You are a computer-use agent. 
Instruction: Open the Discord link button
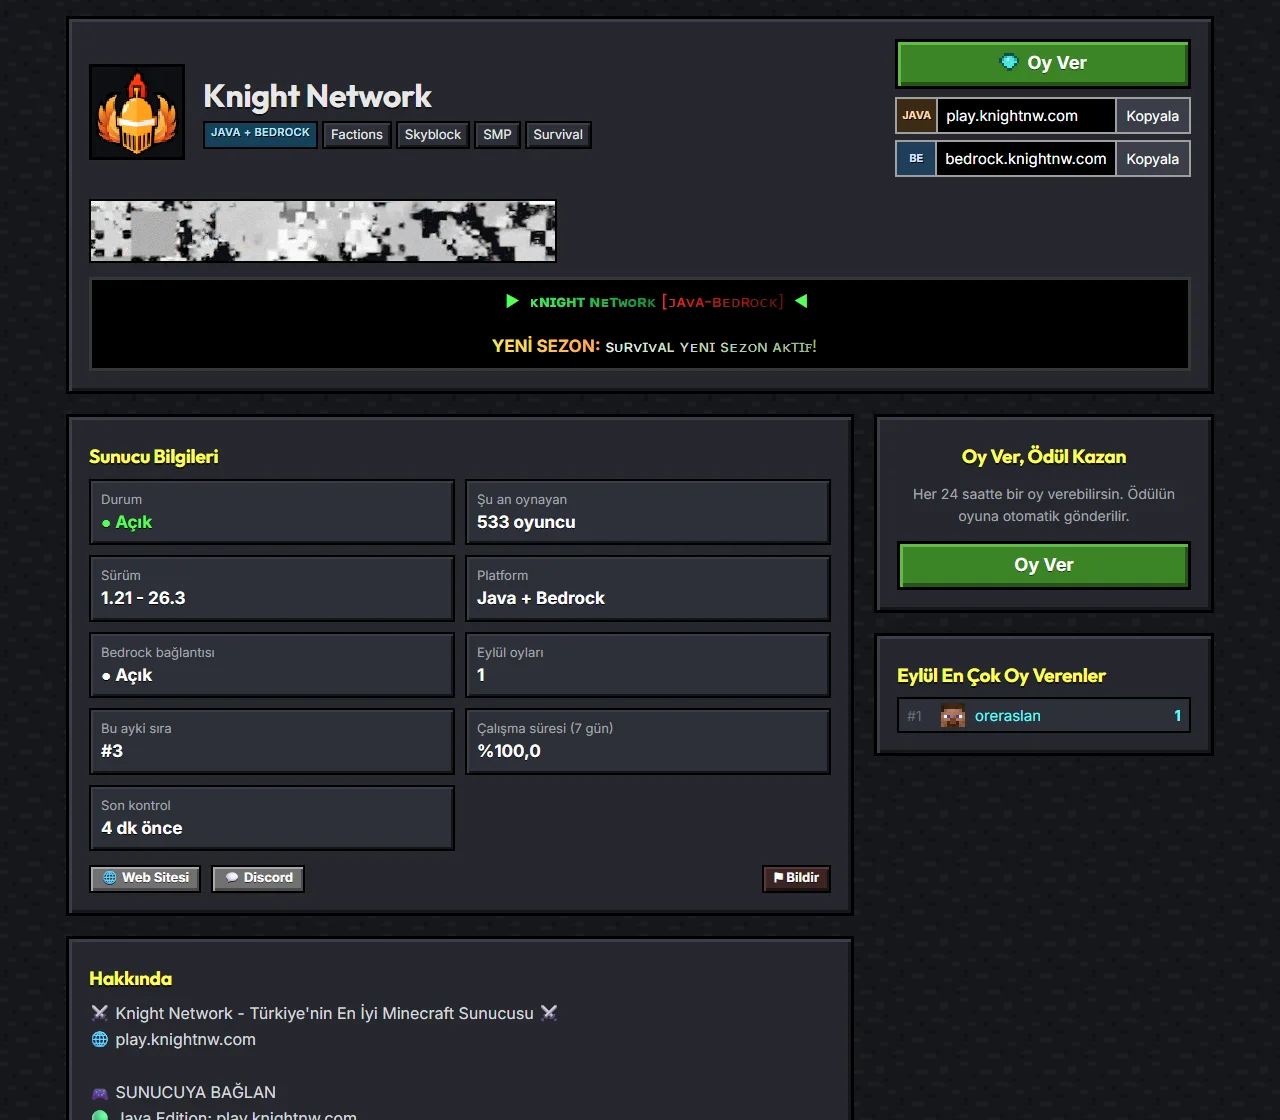pyautogui.click(x=258, y=878)
